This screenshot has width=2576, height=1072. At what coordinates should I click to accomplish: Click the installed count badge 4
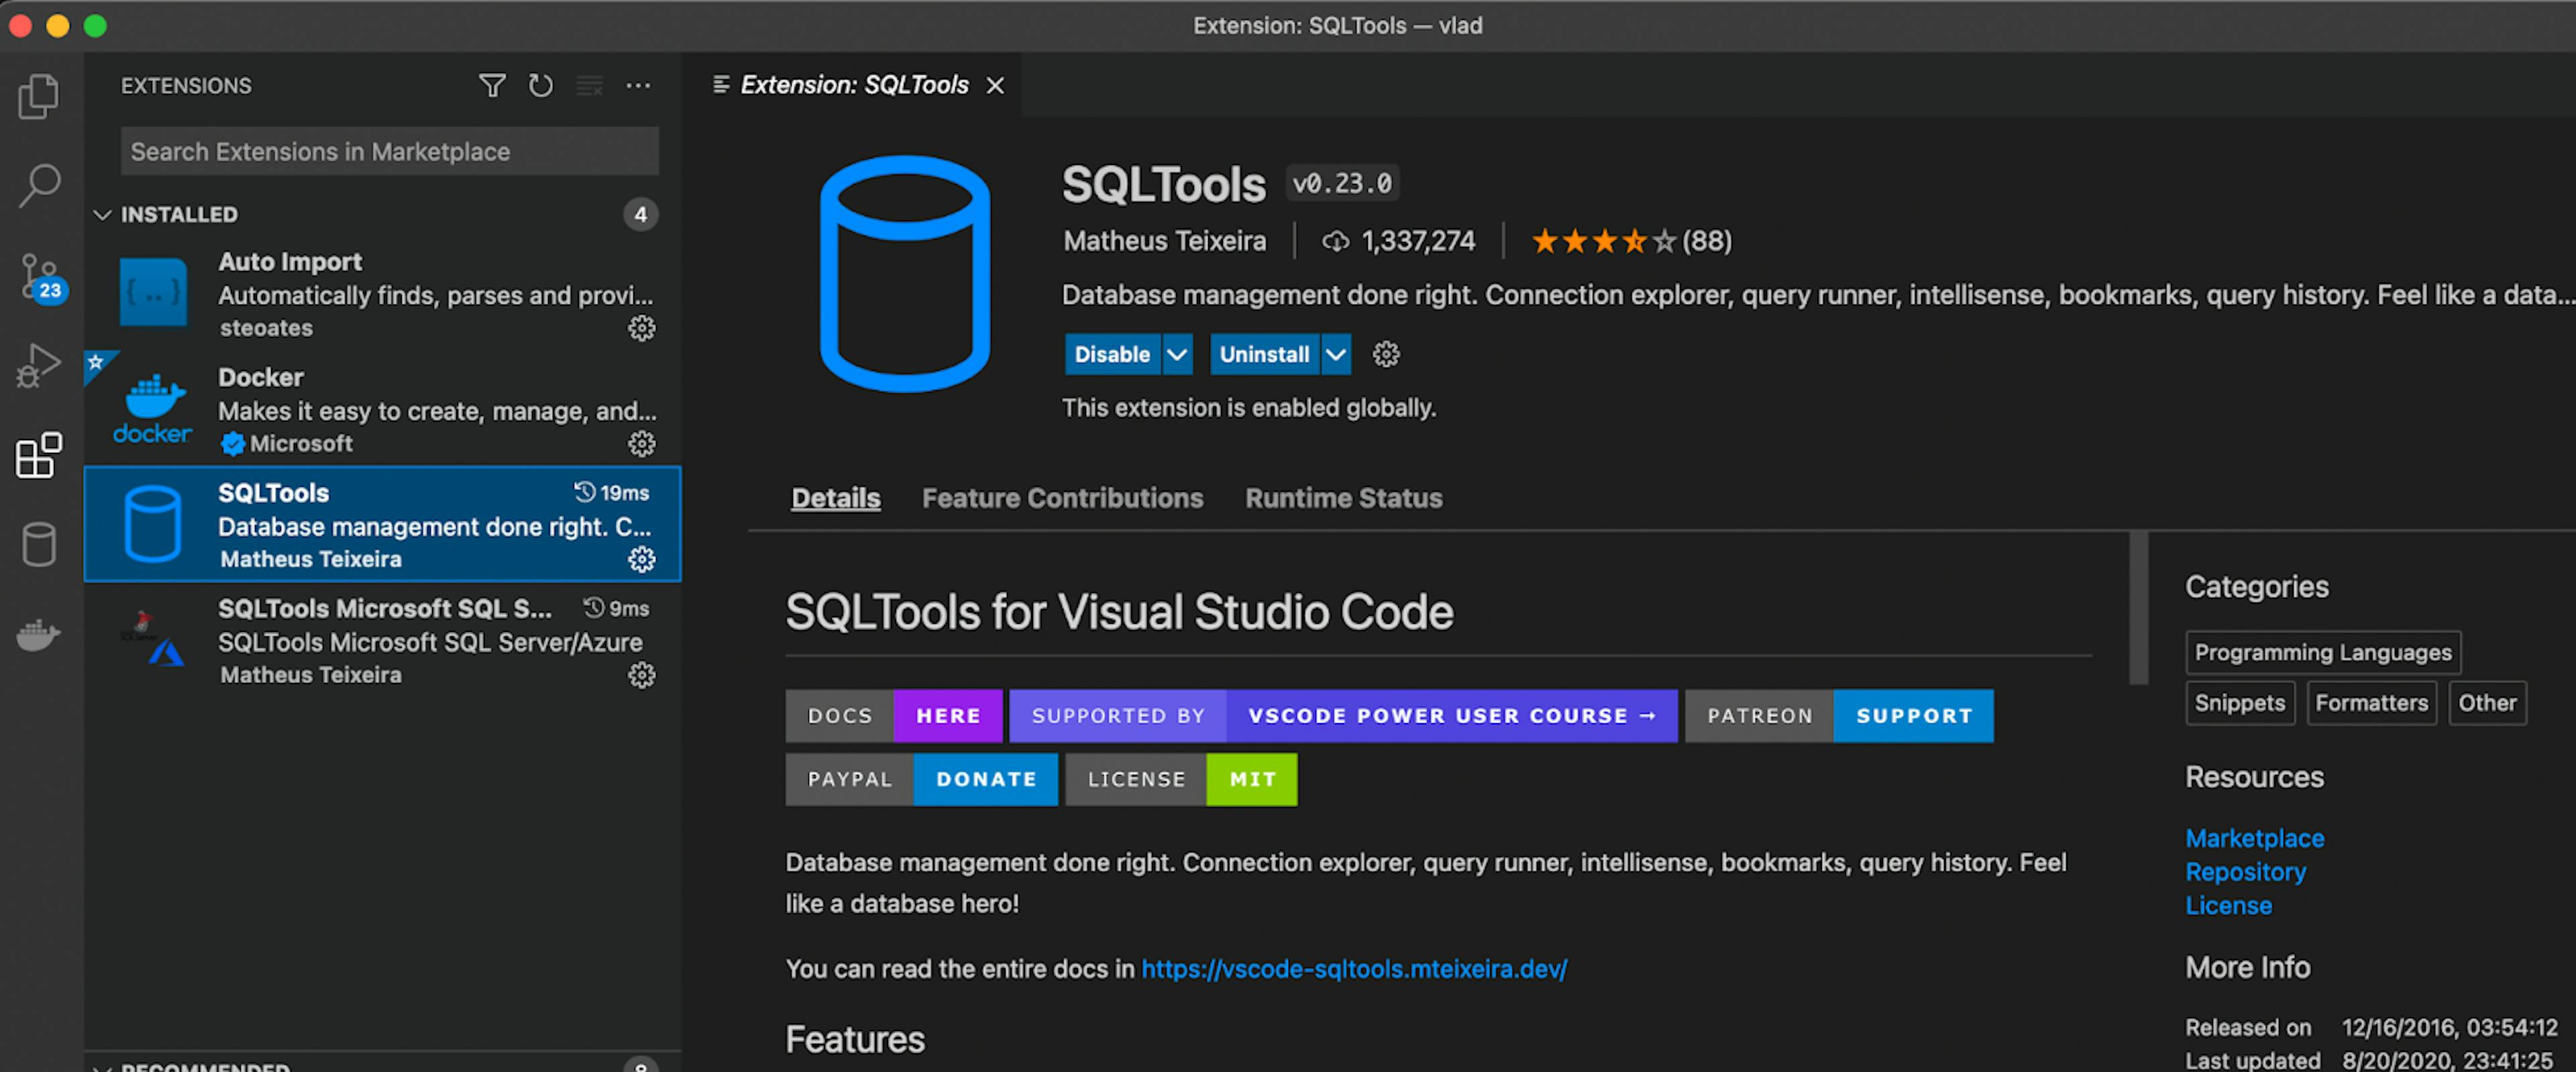[641, 214]
